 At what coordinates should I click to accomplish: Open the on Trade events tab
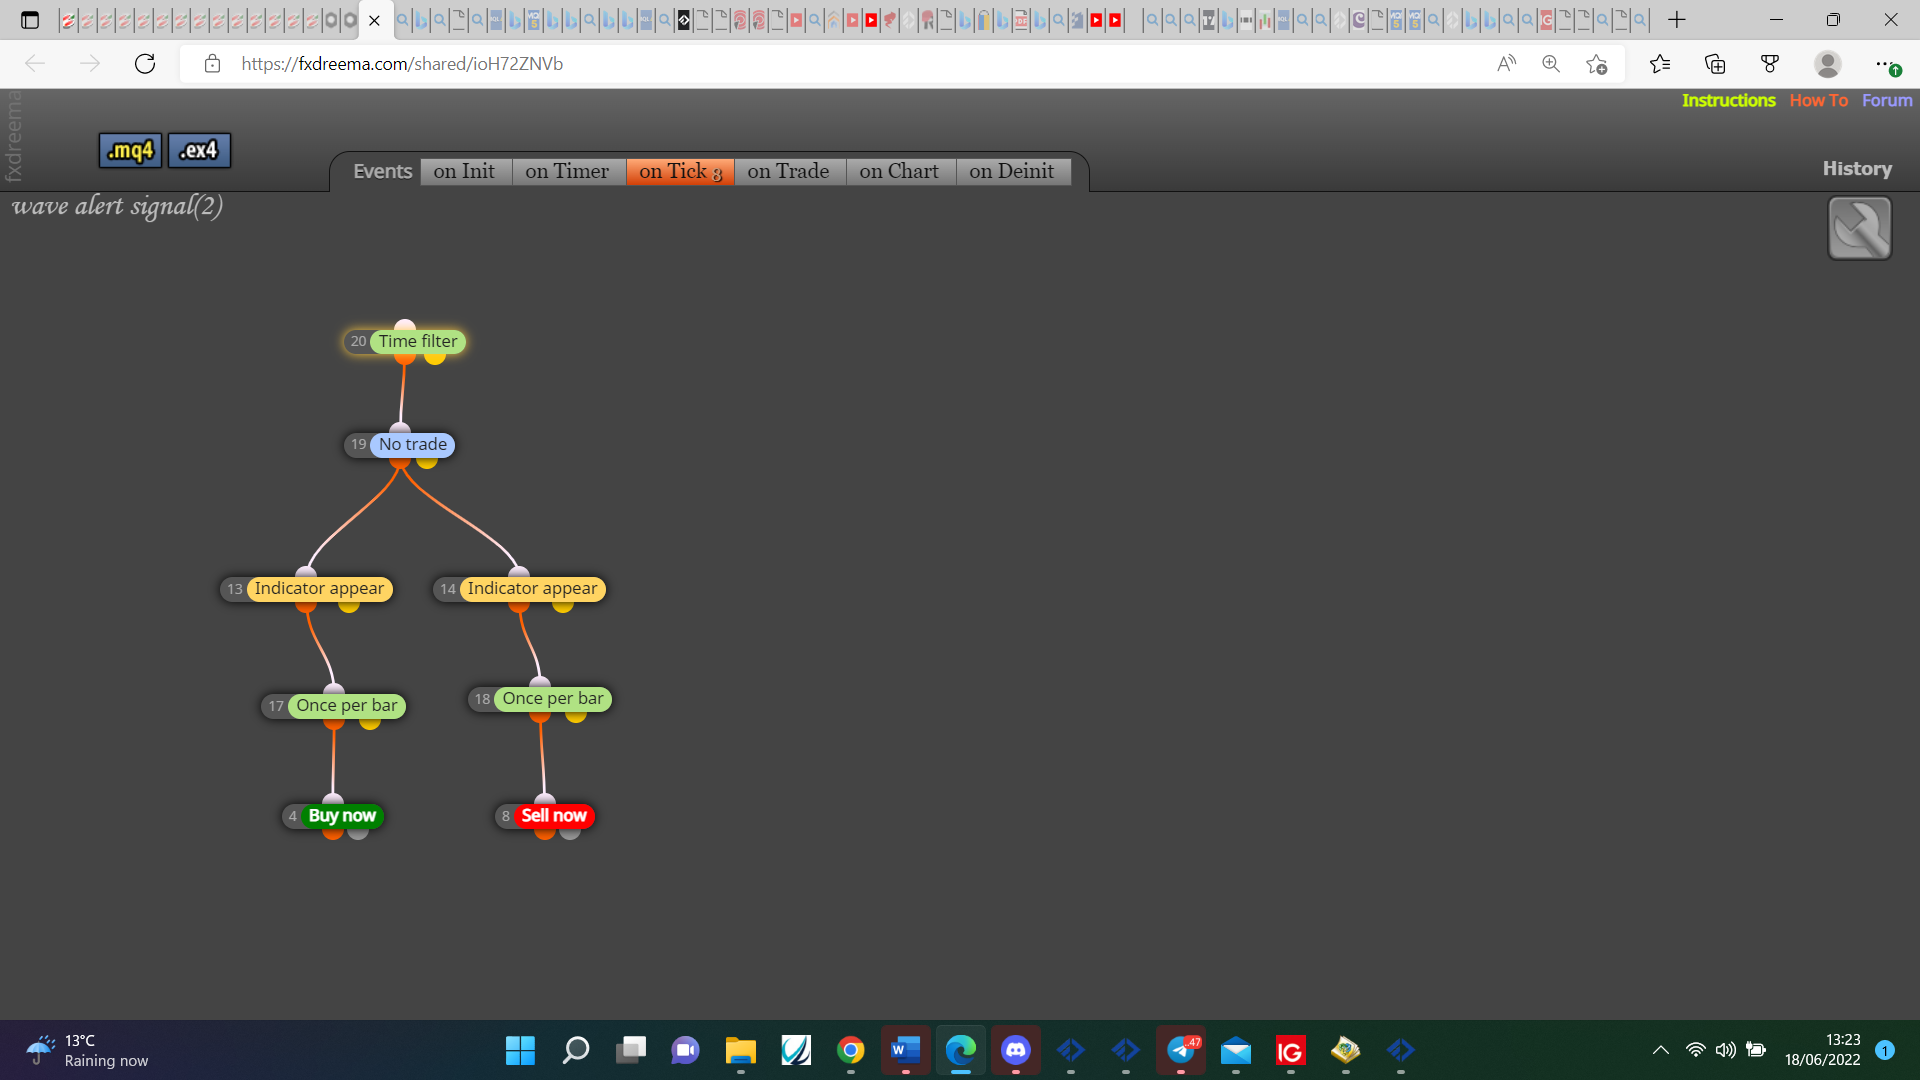pyautogui.click(x=788, y=171)
